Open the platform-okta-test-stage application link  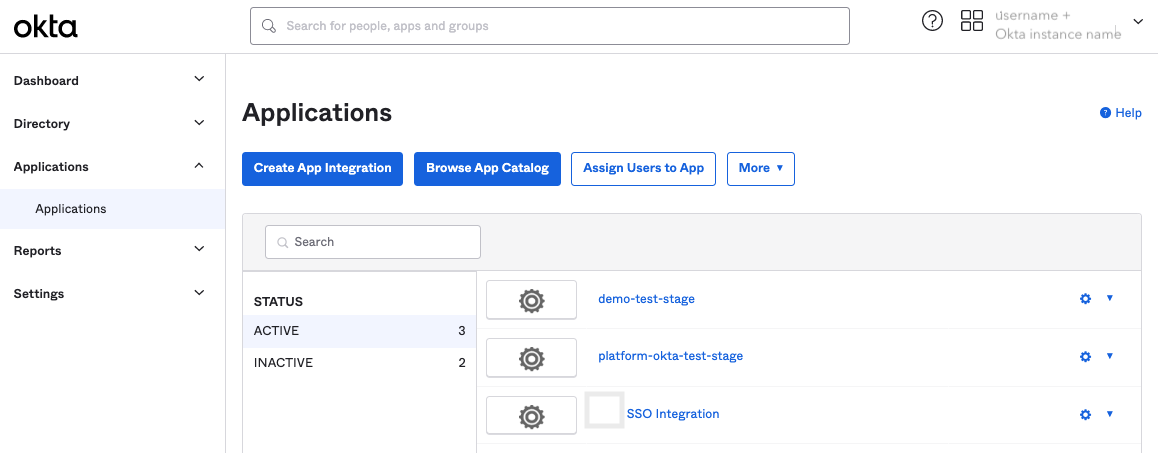[671, 356]
